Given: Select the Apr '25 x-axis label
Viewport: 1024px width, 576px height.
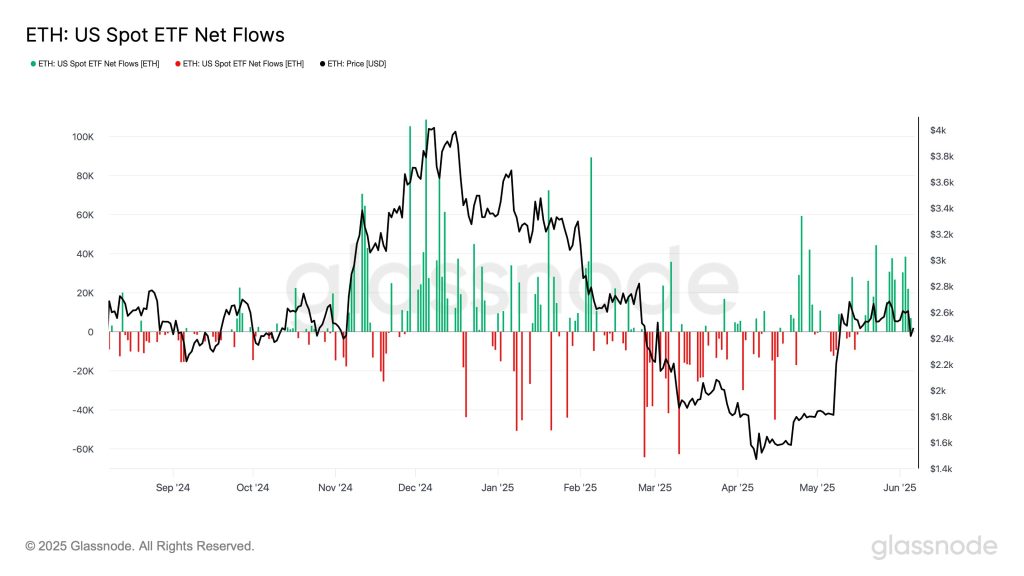Looking at the screenshot, I should coord(737,488).
